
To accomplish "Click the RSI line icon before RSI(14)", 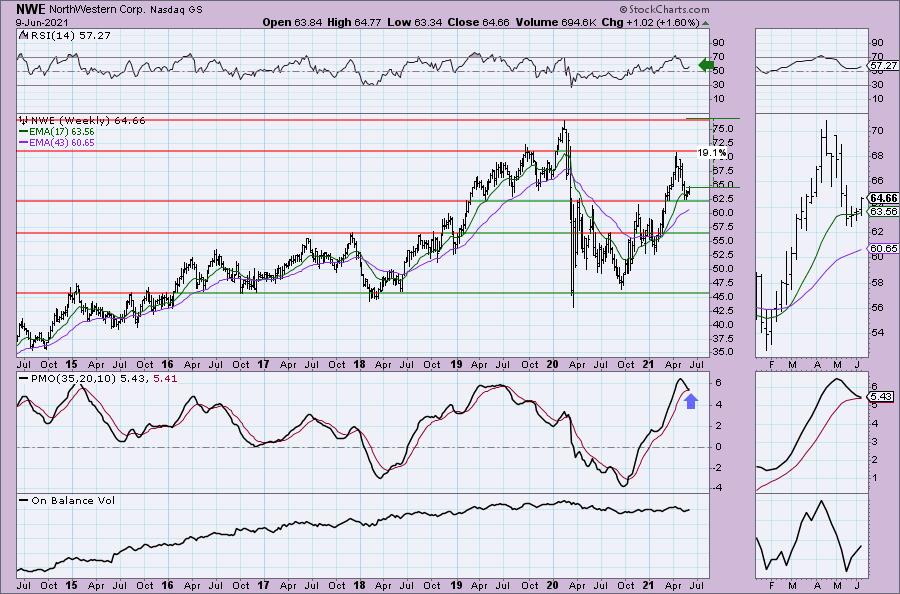I will point(22,35).
